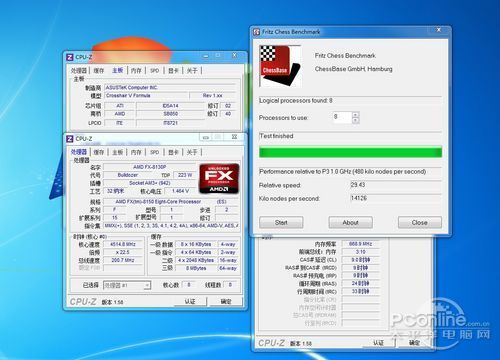
Task: Click the ASUSTeK Computer INC. manufacturer field
Action: [170, 88]
